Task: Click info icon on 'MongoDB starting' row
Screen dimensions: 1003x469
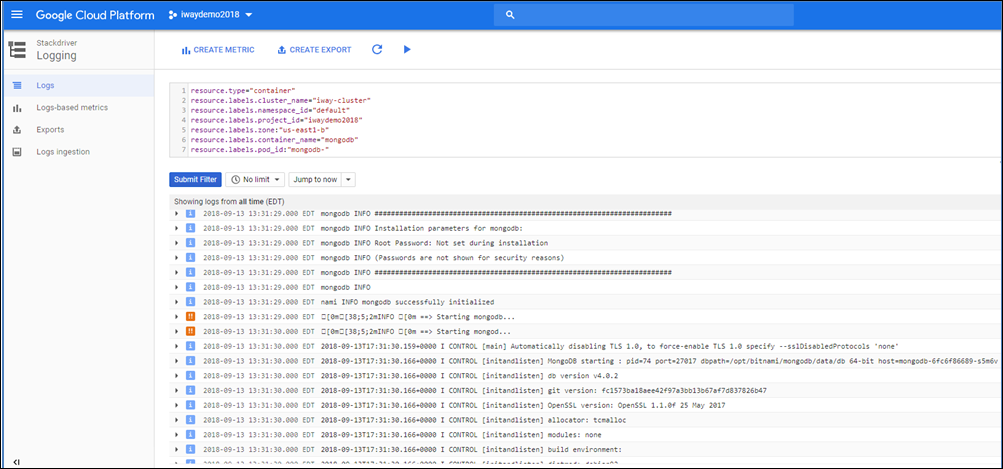Action: [x=190, y=361]
